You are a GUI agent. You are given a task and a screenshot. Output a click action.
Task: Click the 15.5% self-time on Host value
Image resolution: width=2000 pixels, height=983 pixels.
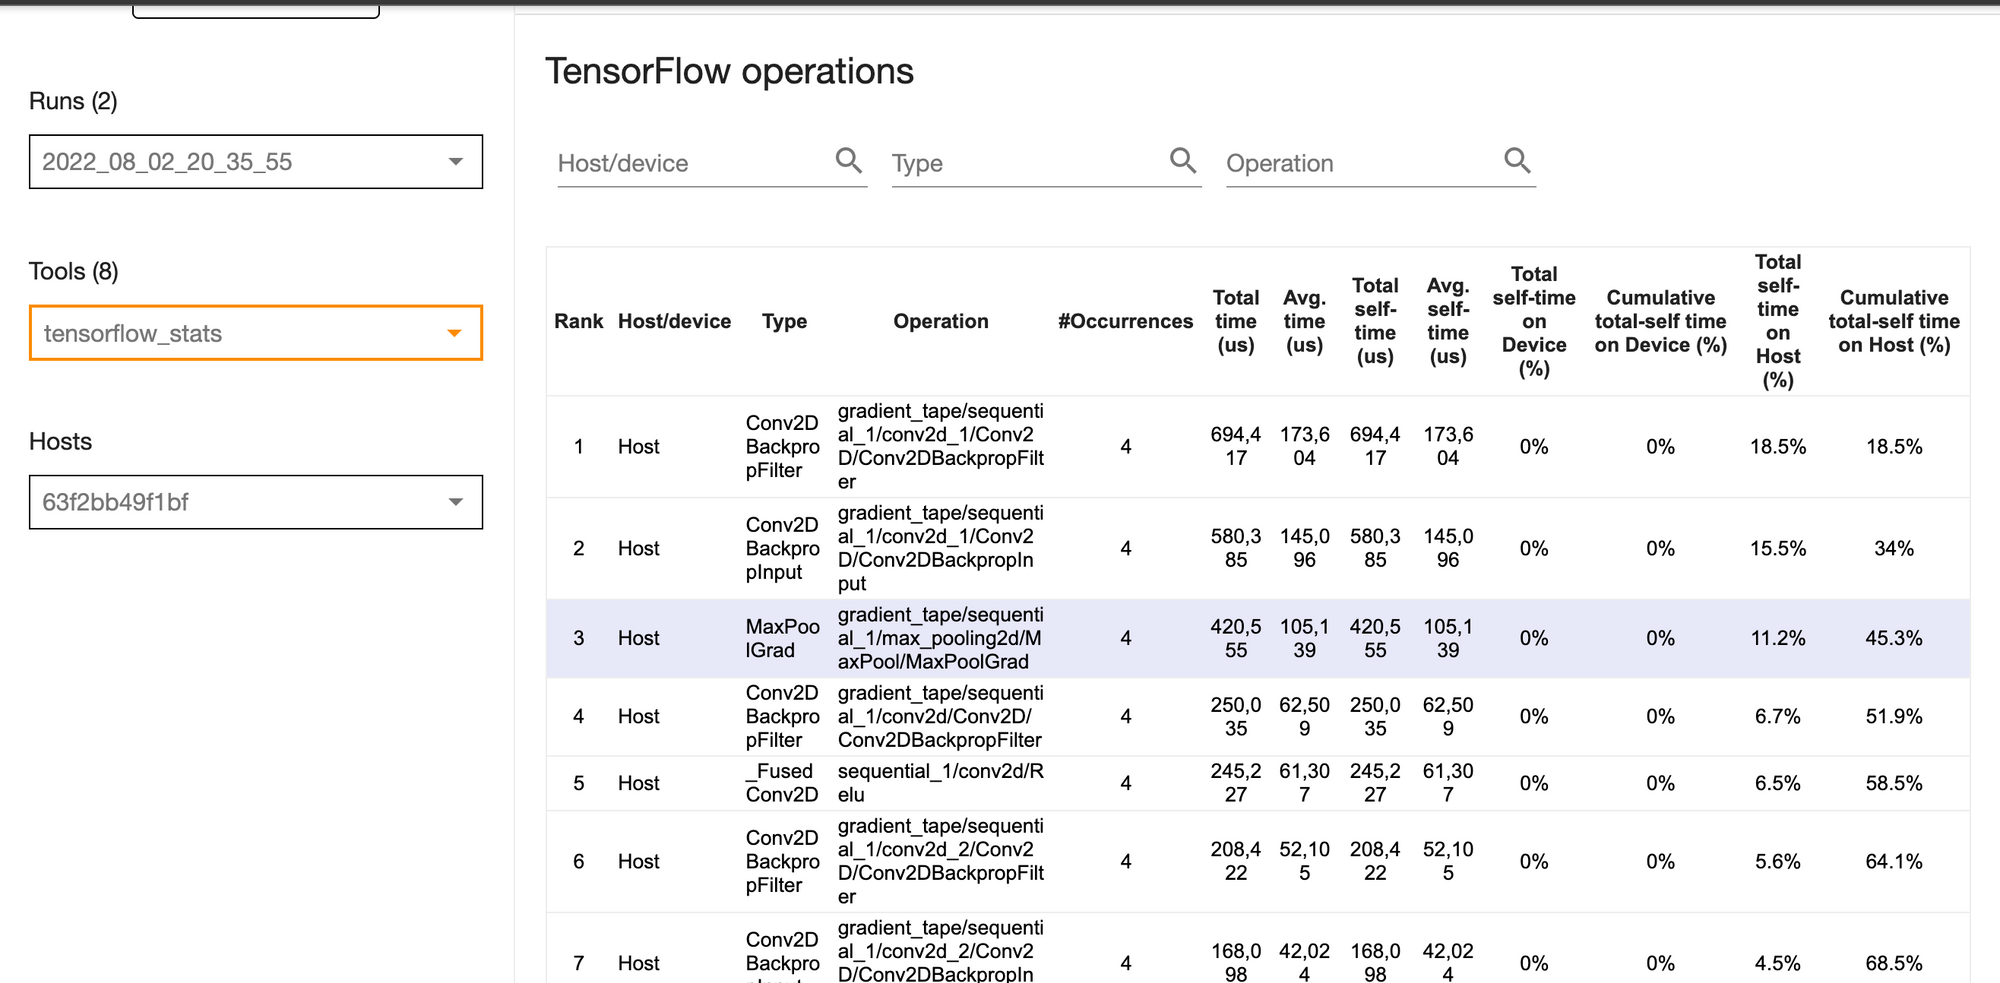[x=1777, y=549]
